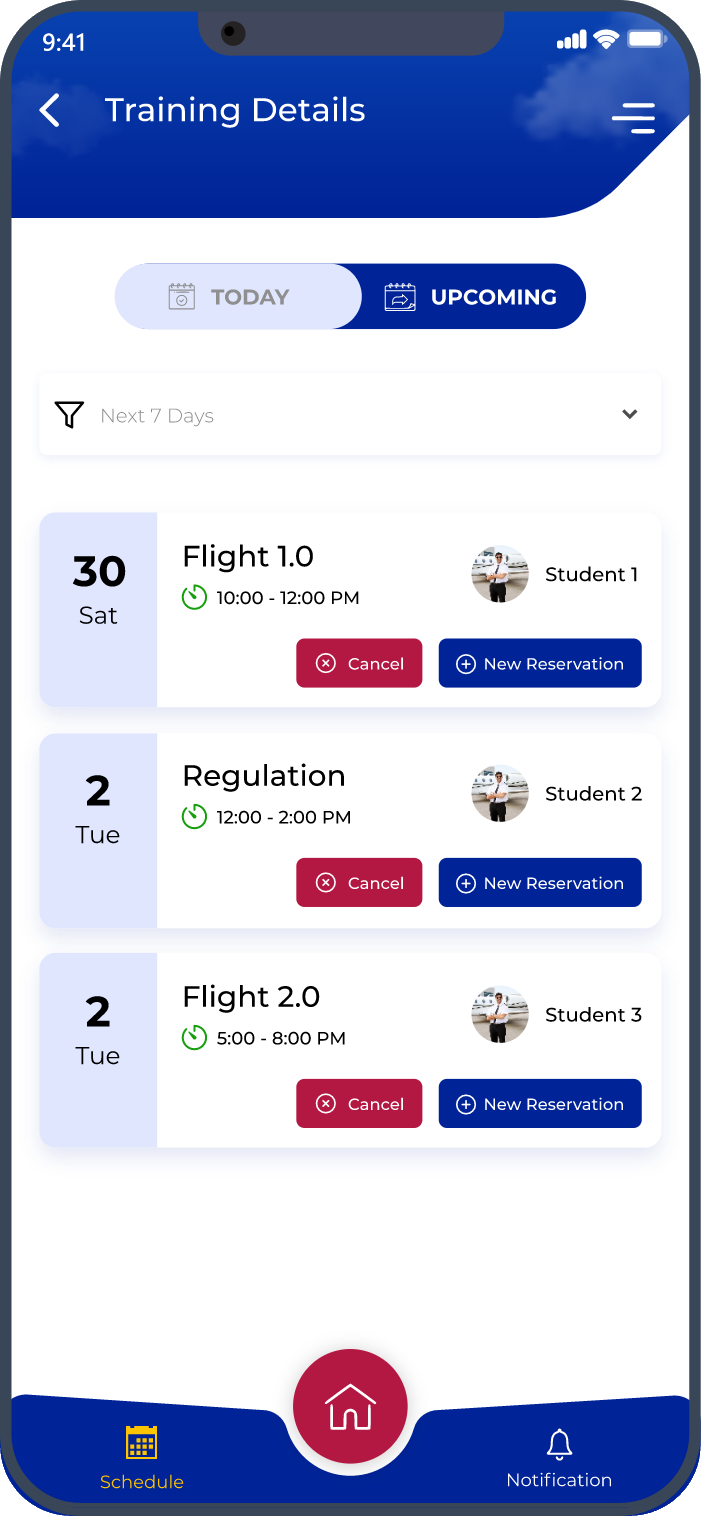This screenshot has width=701, height=1516.
Task: Cancel the Flight 2.0 session
Action: [359, 1103]
